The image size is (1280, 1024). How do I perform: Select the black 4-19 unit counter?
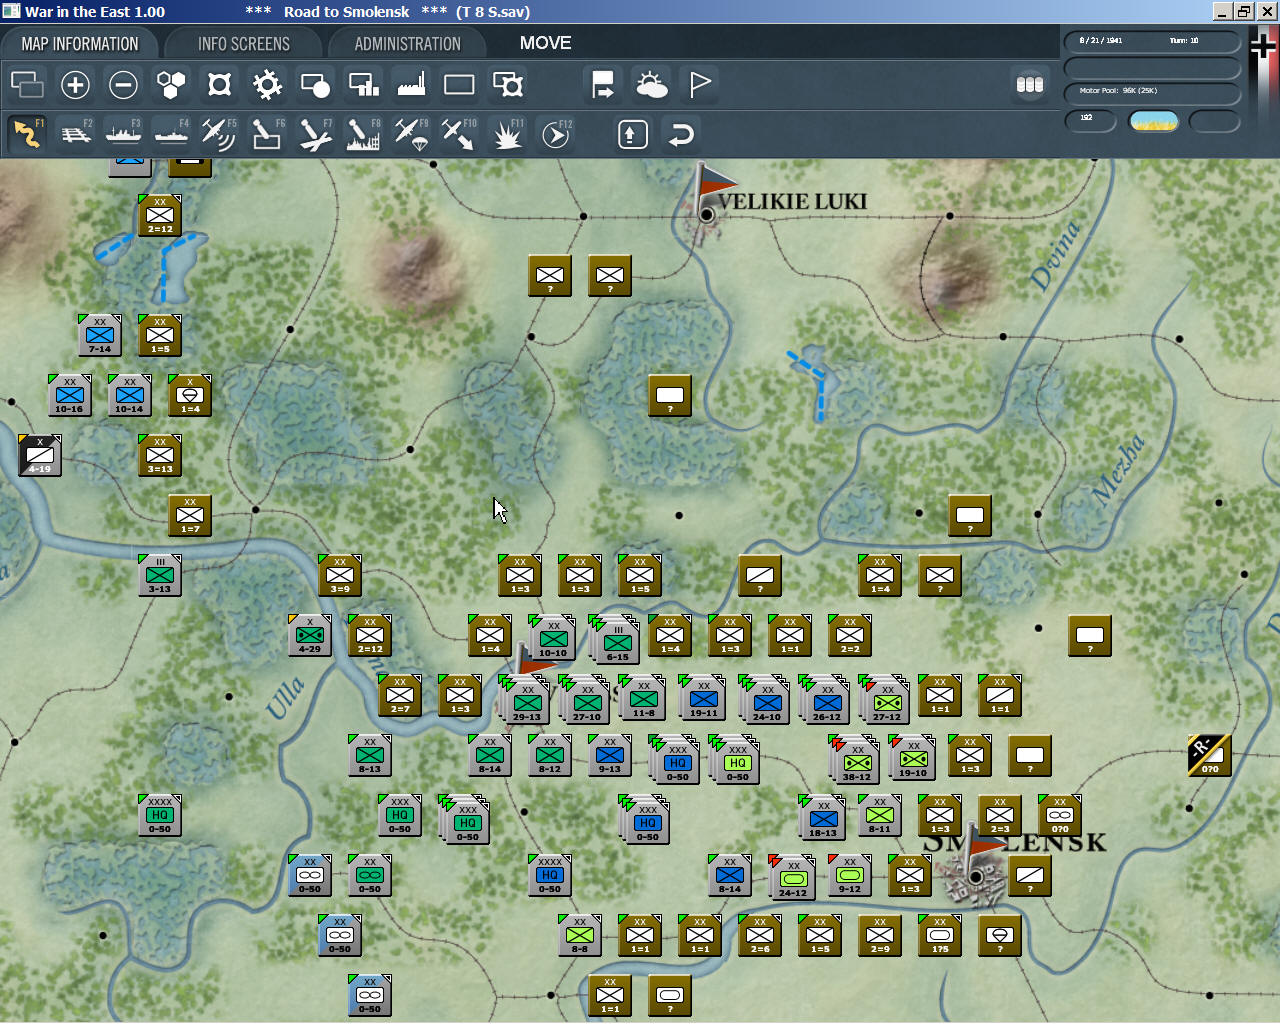pos(40,455)
